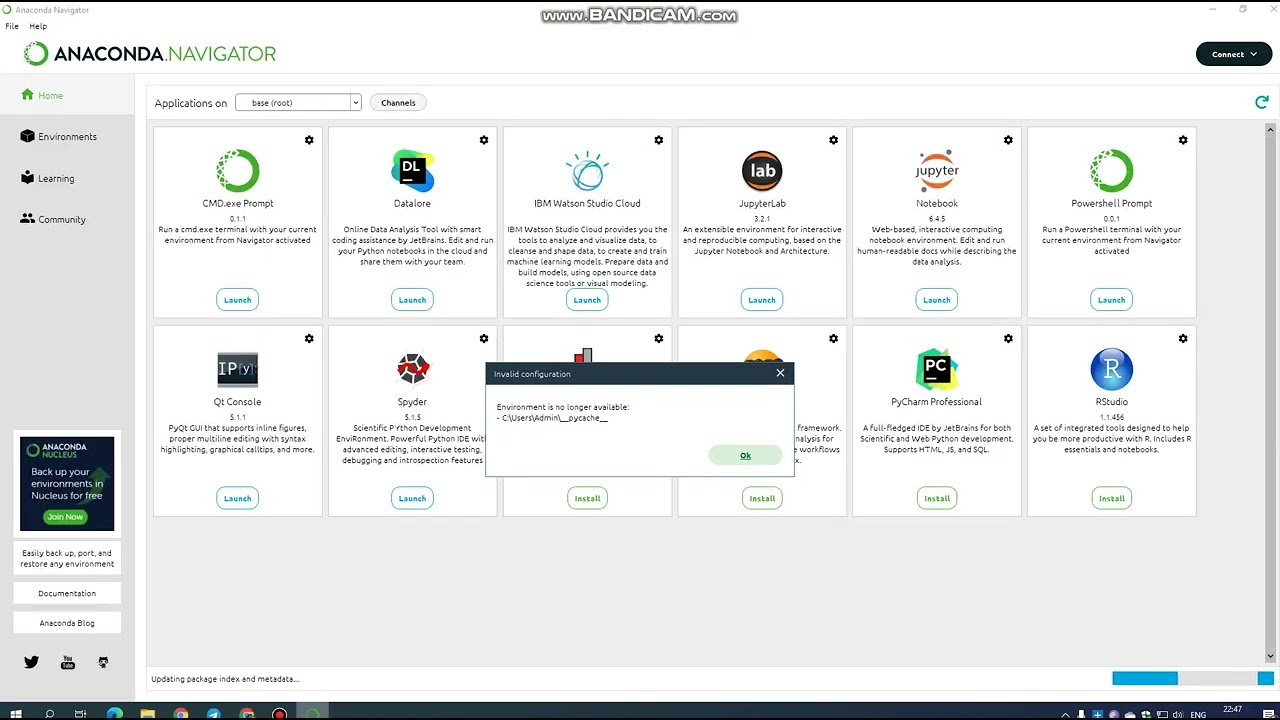Click the Qt Console application icon
The width and height of the screenshot is (1280, 720).
238,369
